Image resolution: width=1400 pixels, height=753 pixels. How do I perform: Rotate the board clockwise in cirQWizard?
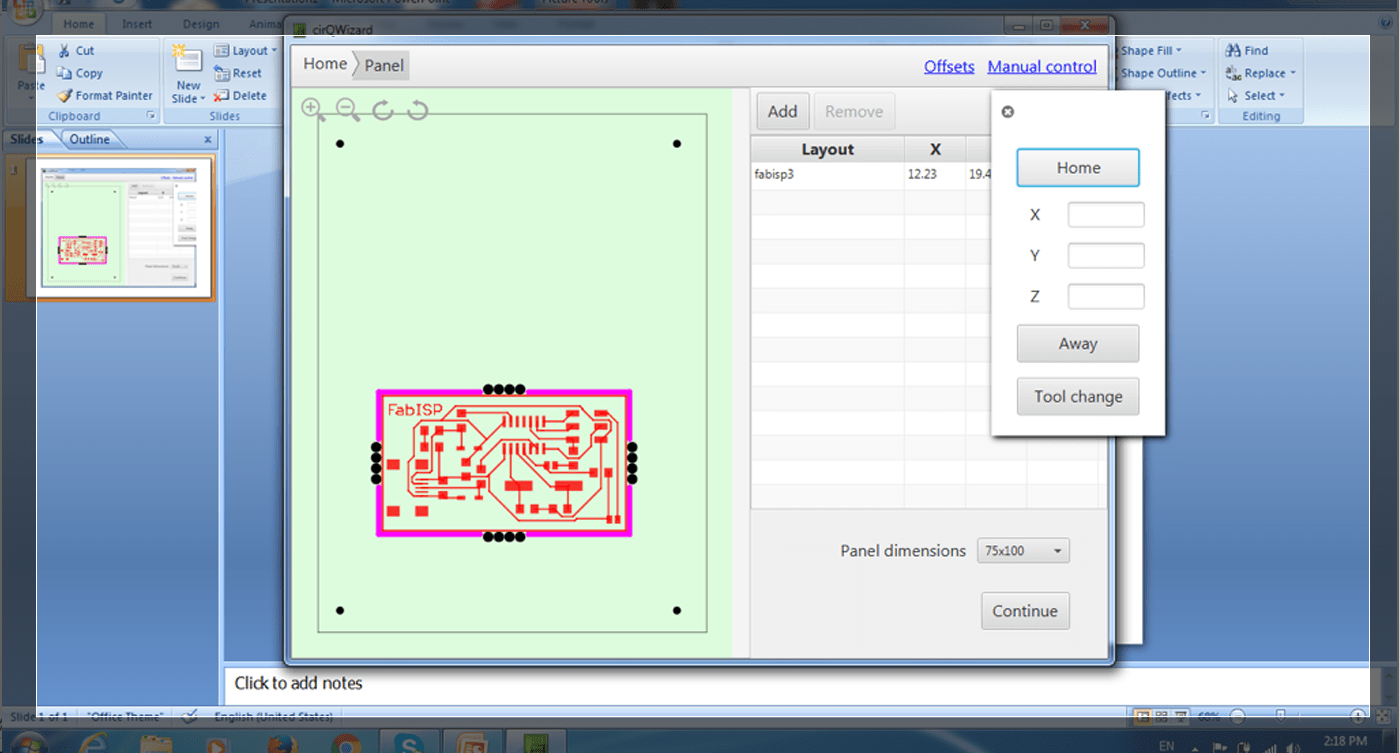[x=382, y=110]
